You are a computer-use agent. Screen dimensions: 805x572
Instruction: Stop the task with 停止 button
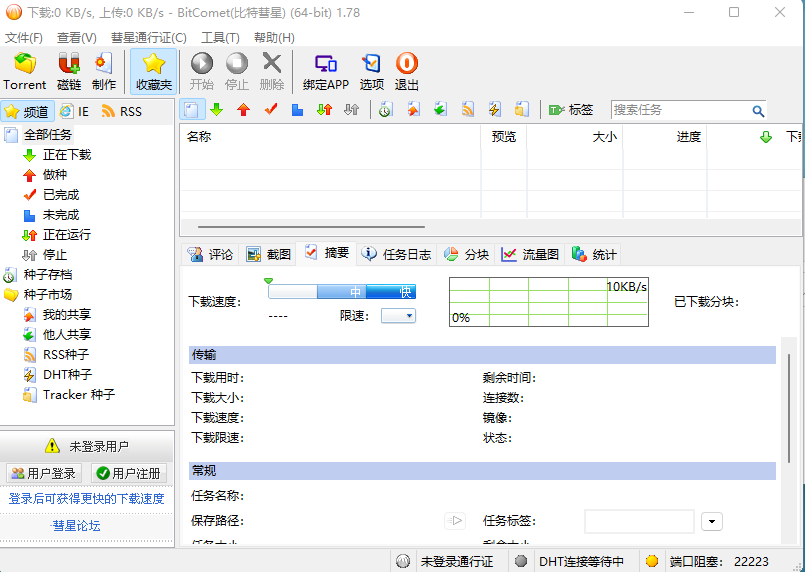(237, 72)
